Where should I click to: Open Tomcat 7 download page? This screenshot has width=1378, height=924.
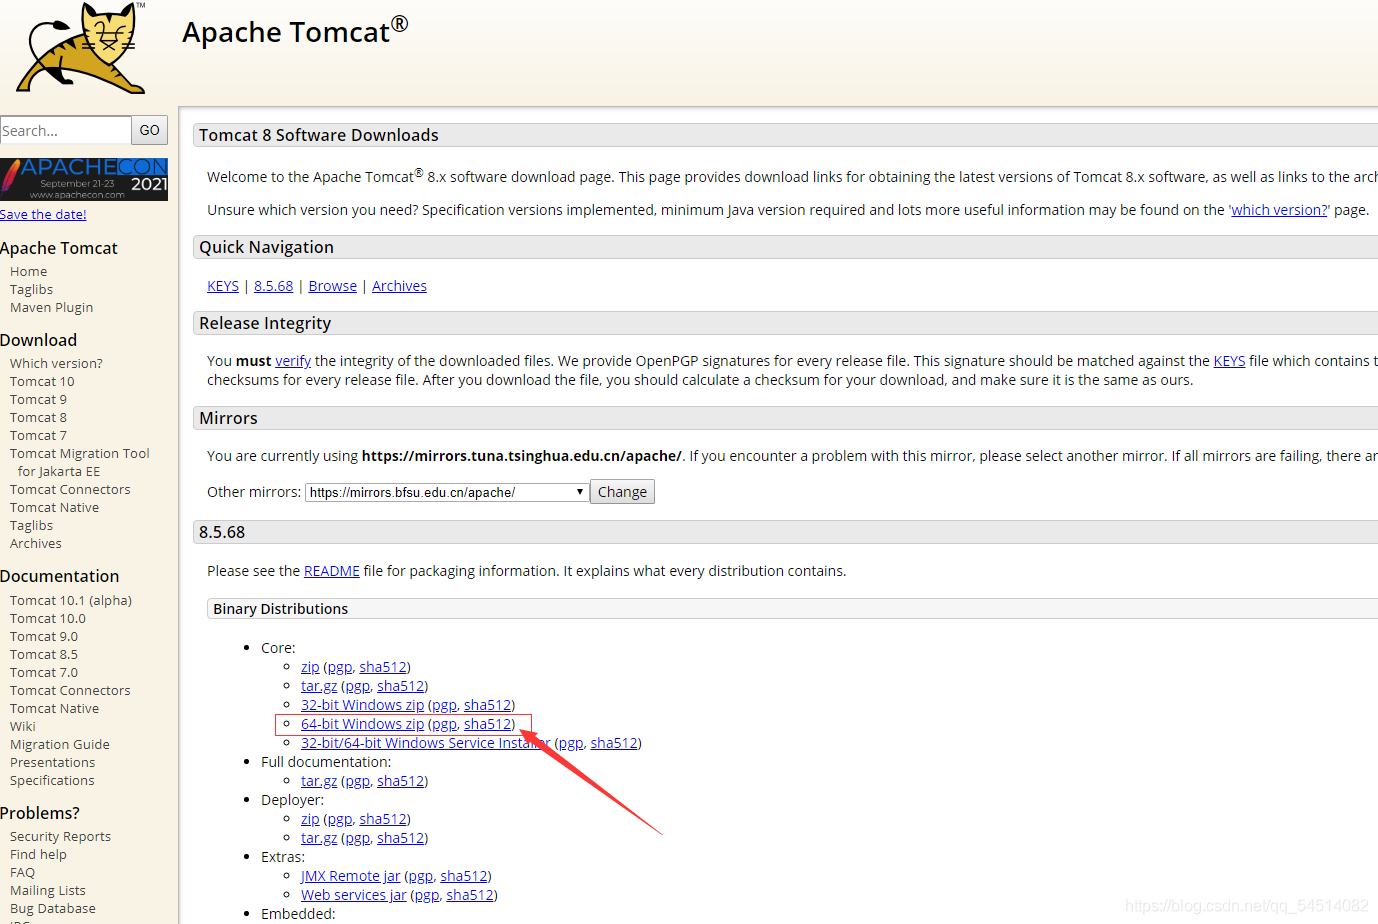tap(38, 436)
